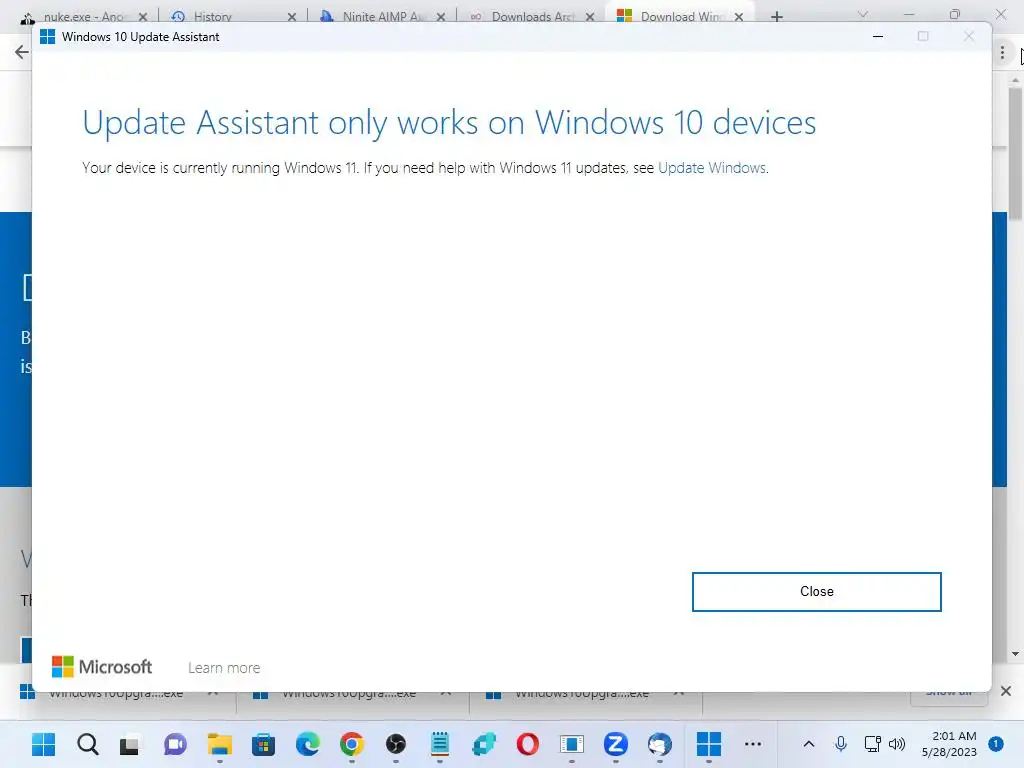Dismiss the browser downloads bar
The width and height of the screenshot is (1024, 768).
click(1006, 691)
